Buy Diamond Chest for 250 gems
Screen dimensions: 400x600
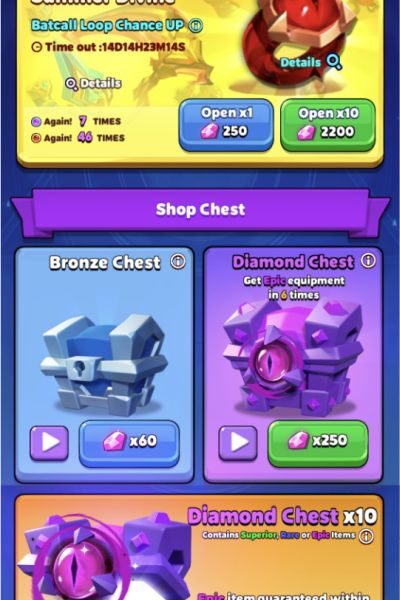(x=318, y=443)
